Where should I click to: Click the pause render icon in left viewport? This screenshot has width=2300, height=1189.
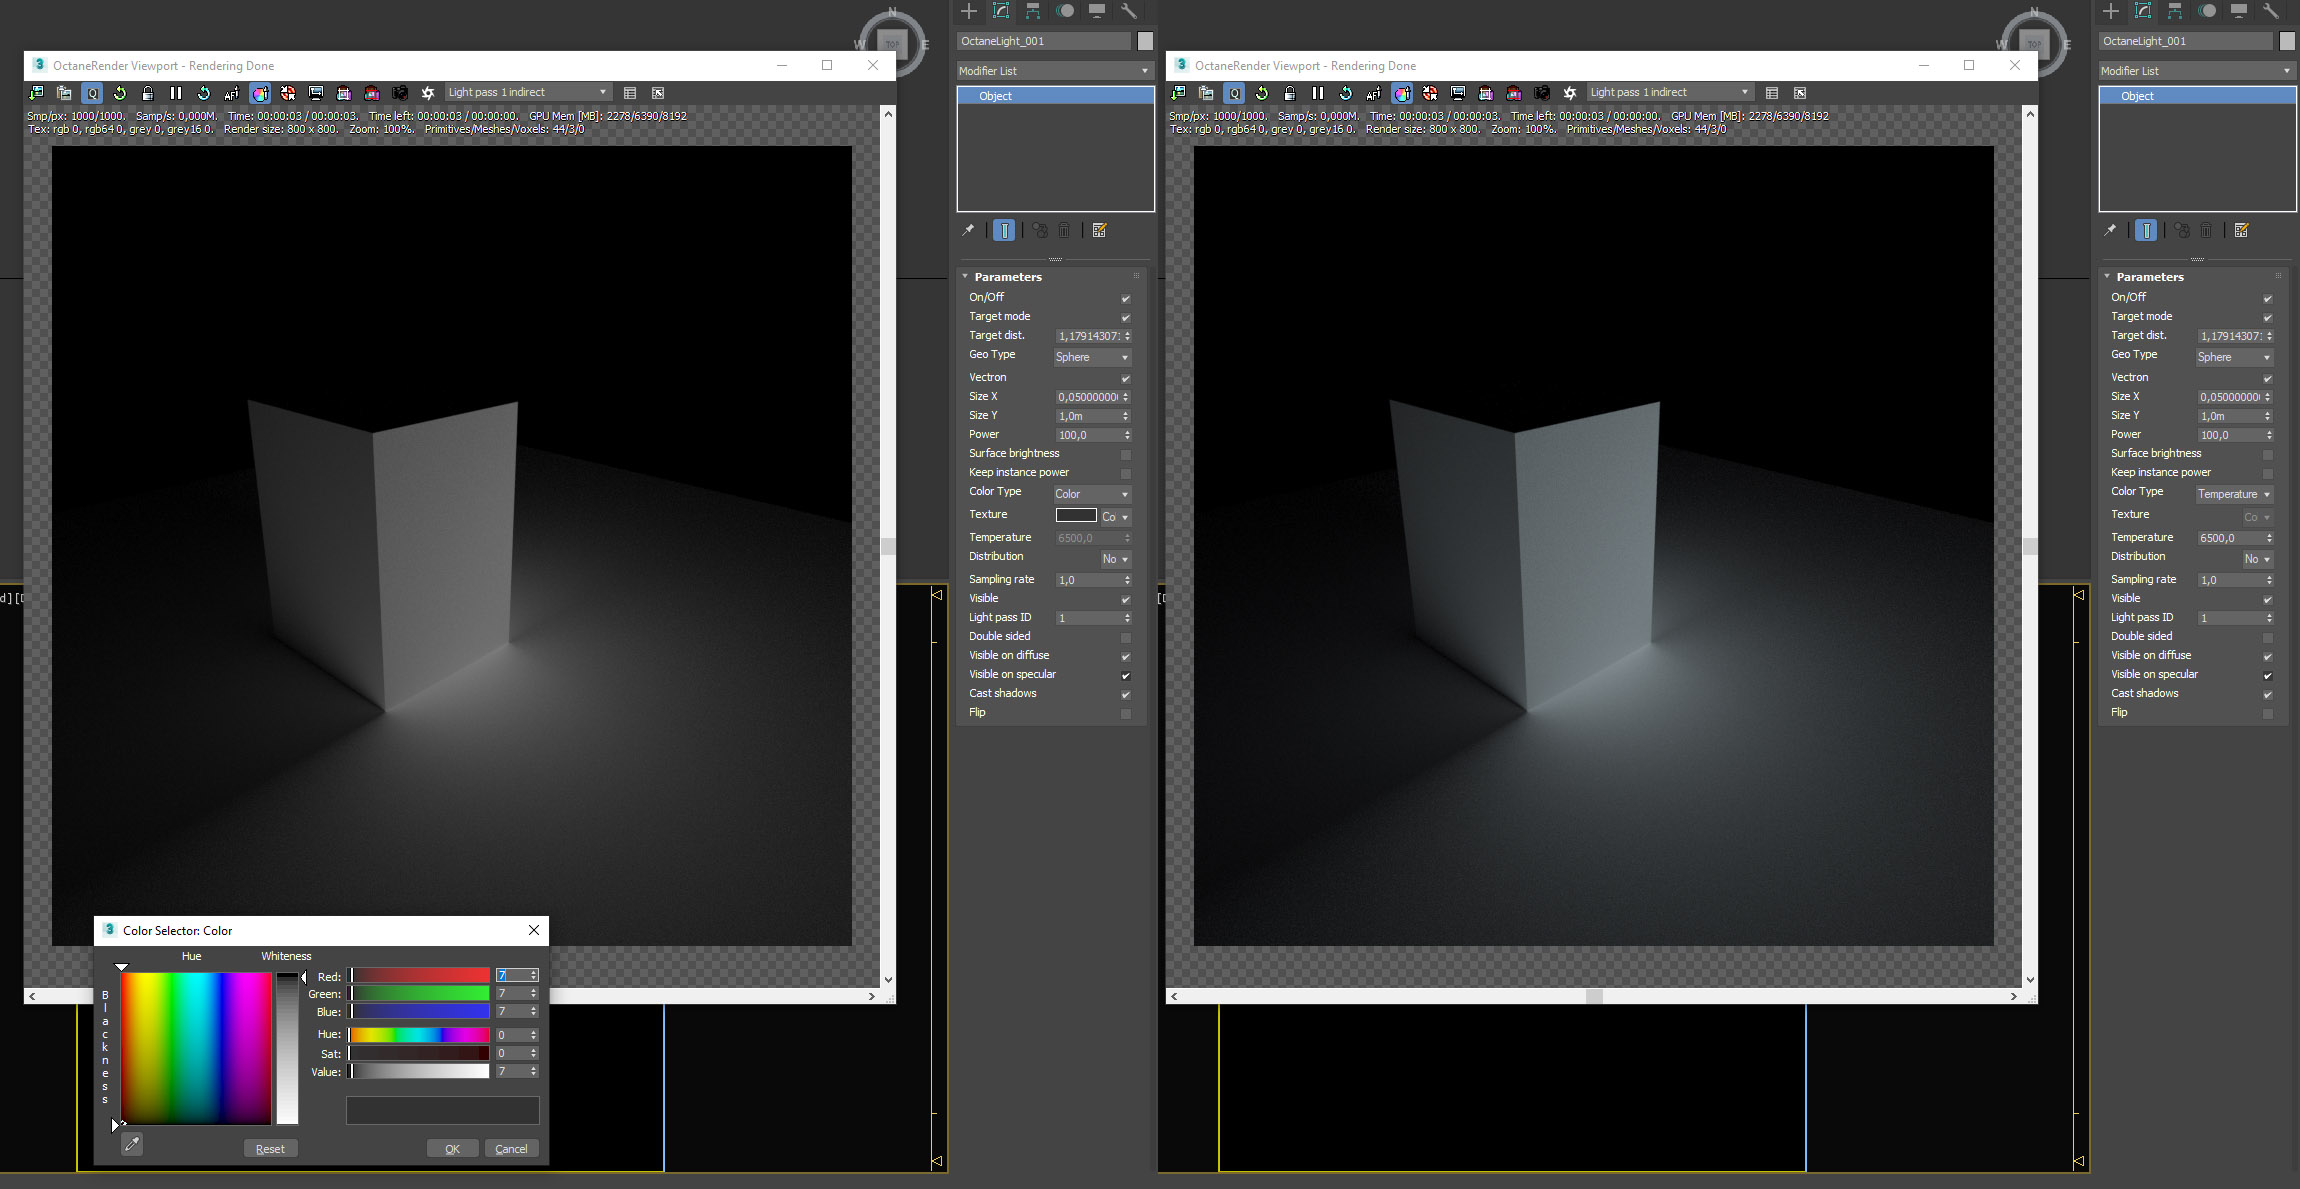tap(176, 93)
